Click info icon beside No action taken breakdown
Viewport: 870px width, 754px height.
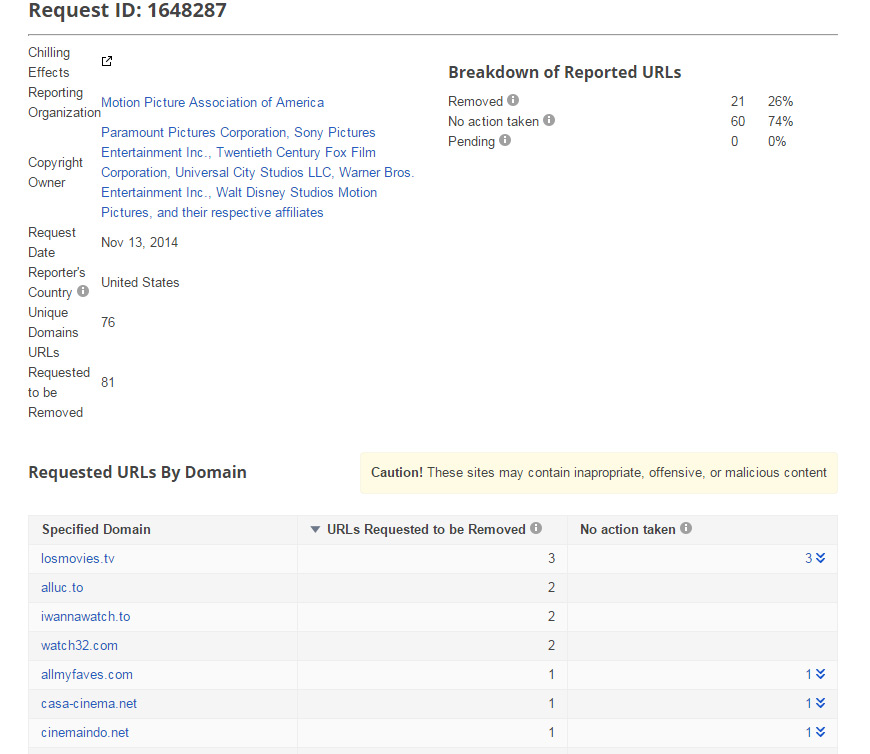point(549,121)
